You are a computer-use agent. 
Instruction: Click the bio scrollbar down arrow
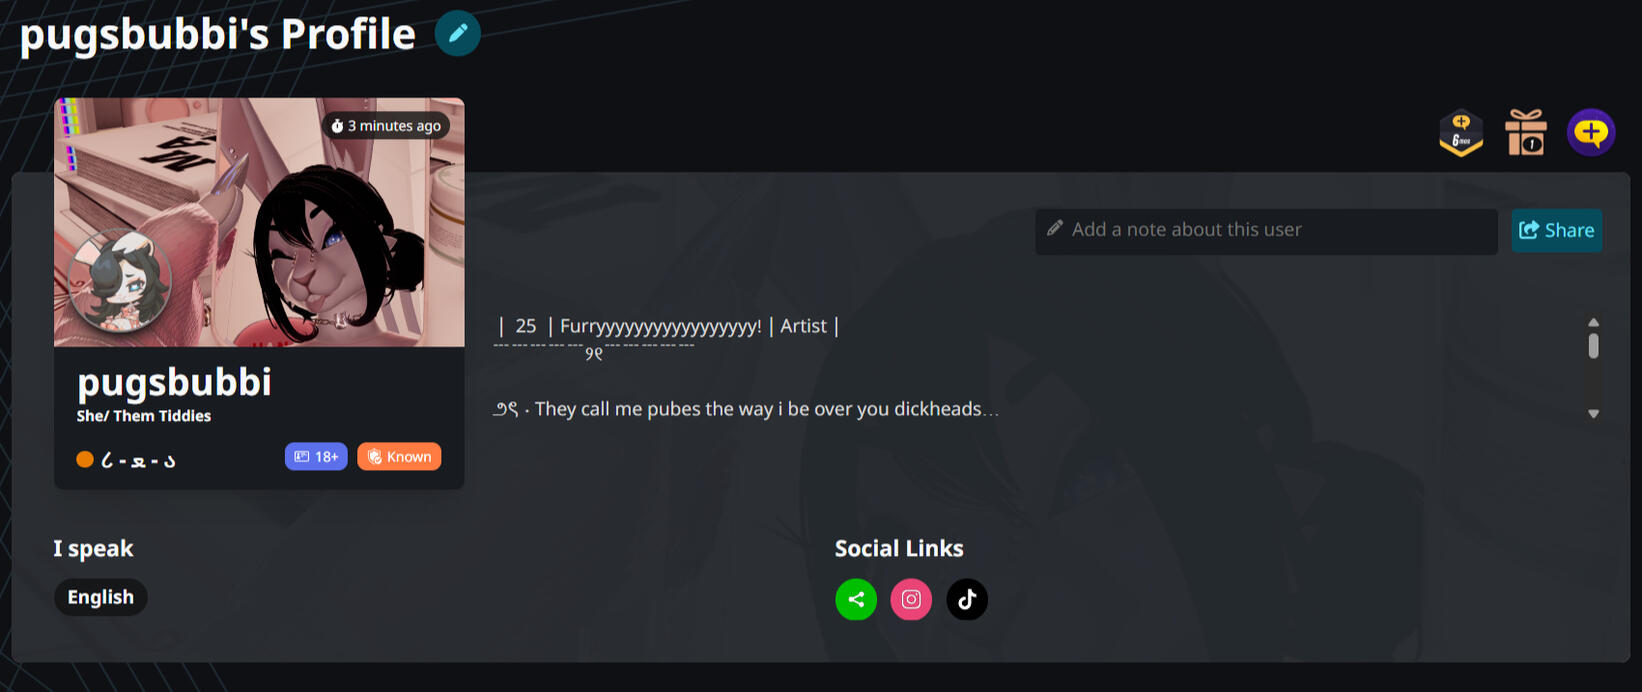(x=1593, y=413)
